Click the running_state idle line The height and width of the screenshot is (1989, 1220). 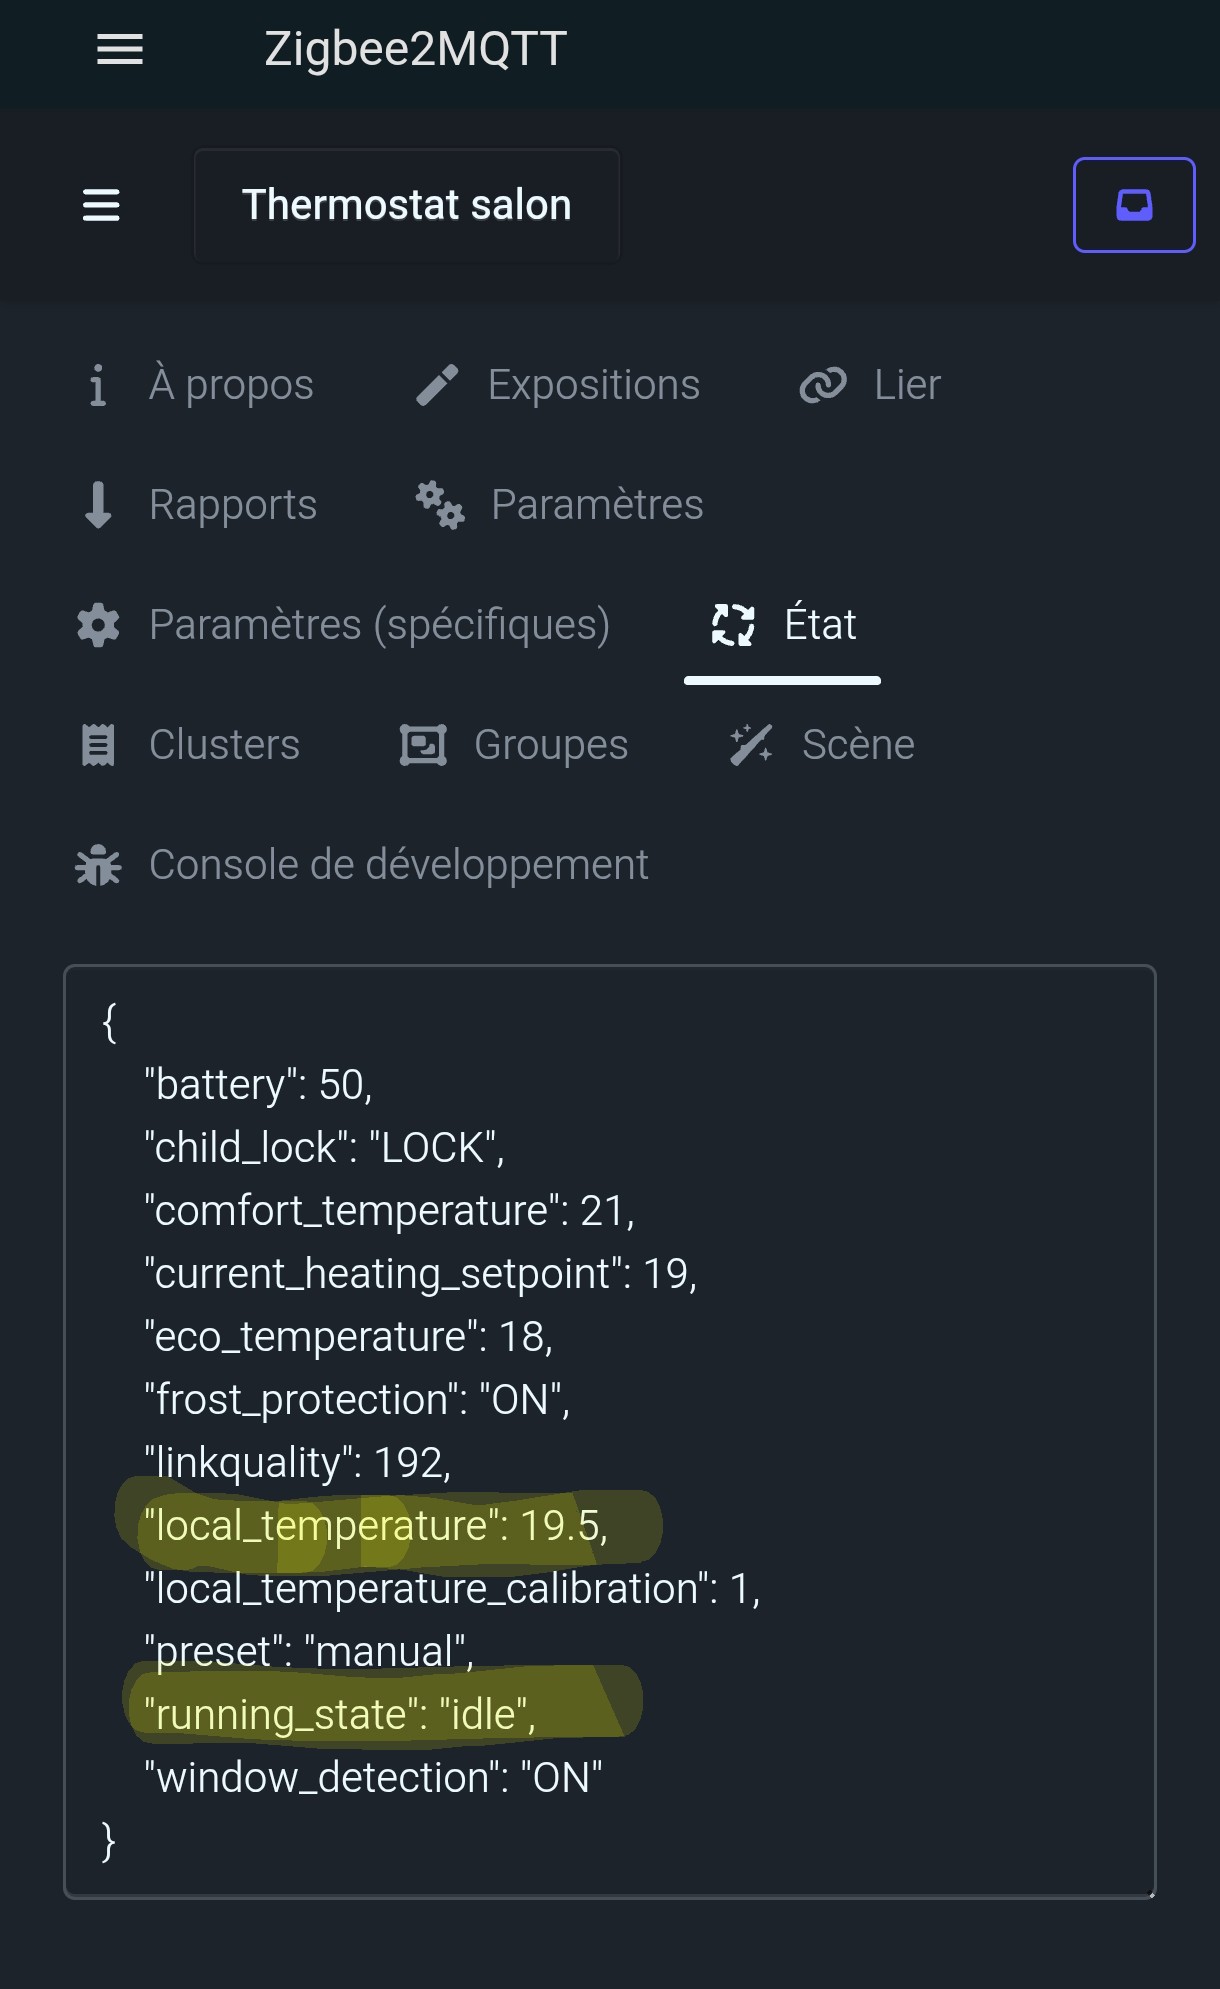pyautogui.click(x=340, y=1714)
